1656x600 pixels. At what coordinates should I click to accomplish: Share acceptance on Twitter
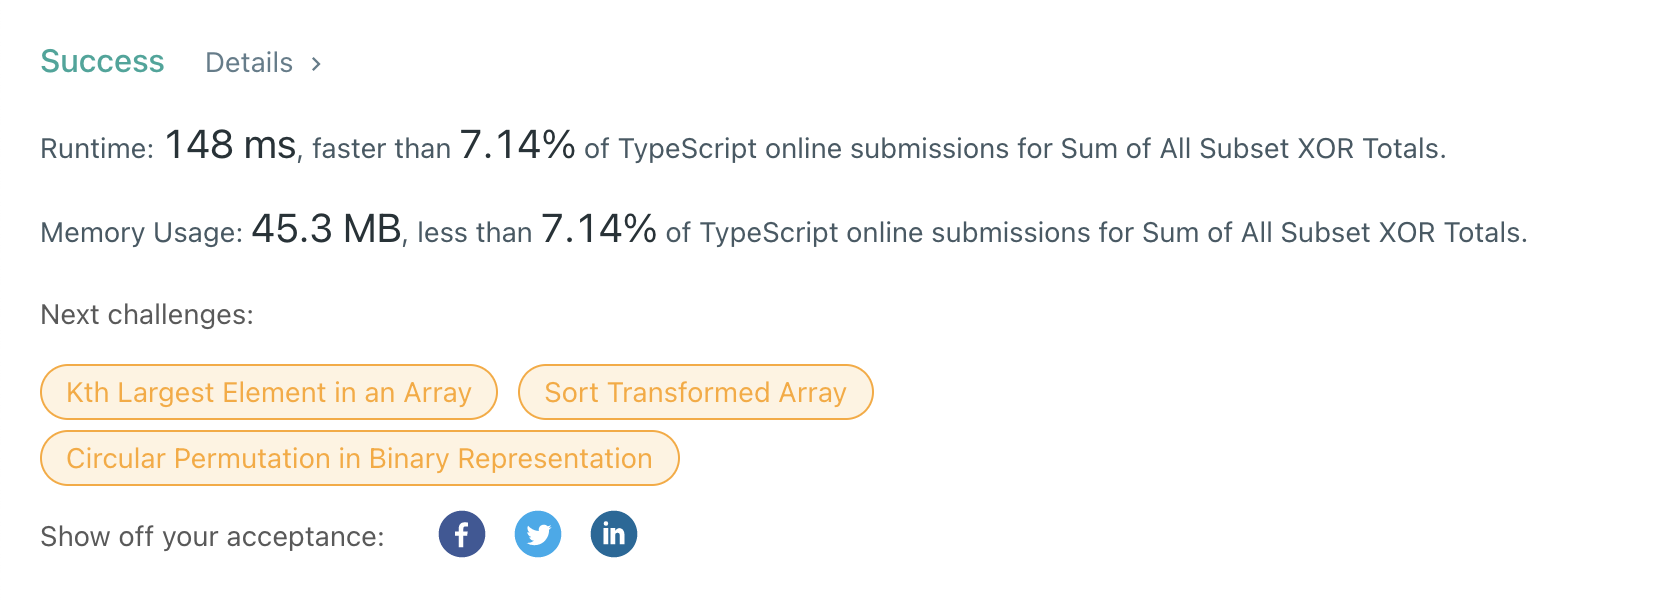pos(538,535)
